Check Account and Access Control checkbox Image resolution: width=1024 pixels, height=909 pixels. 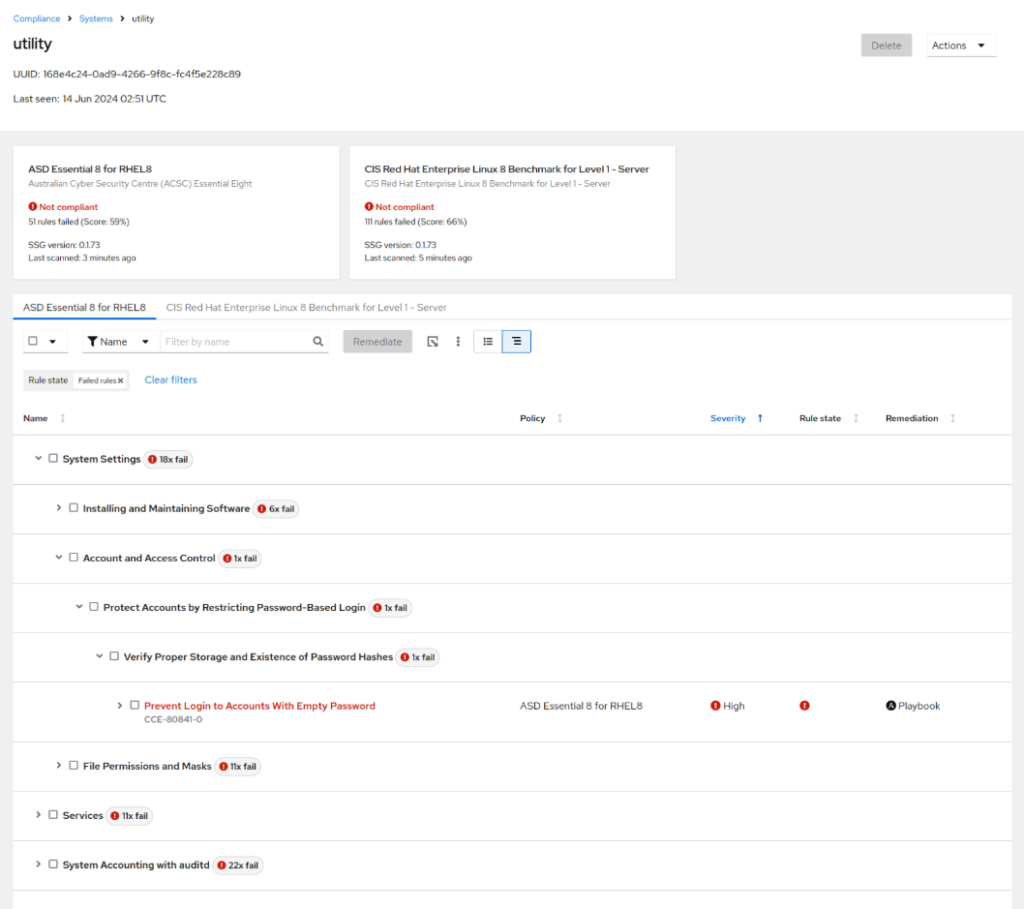click(74, 557)
